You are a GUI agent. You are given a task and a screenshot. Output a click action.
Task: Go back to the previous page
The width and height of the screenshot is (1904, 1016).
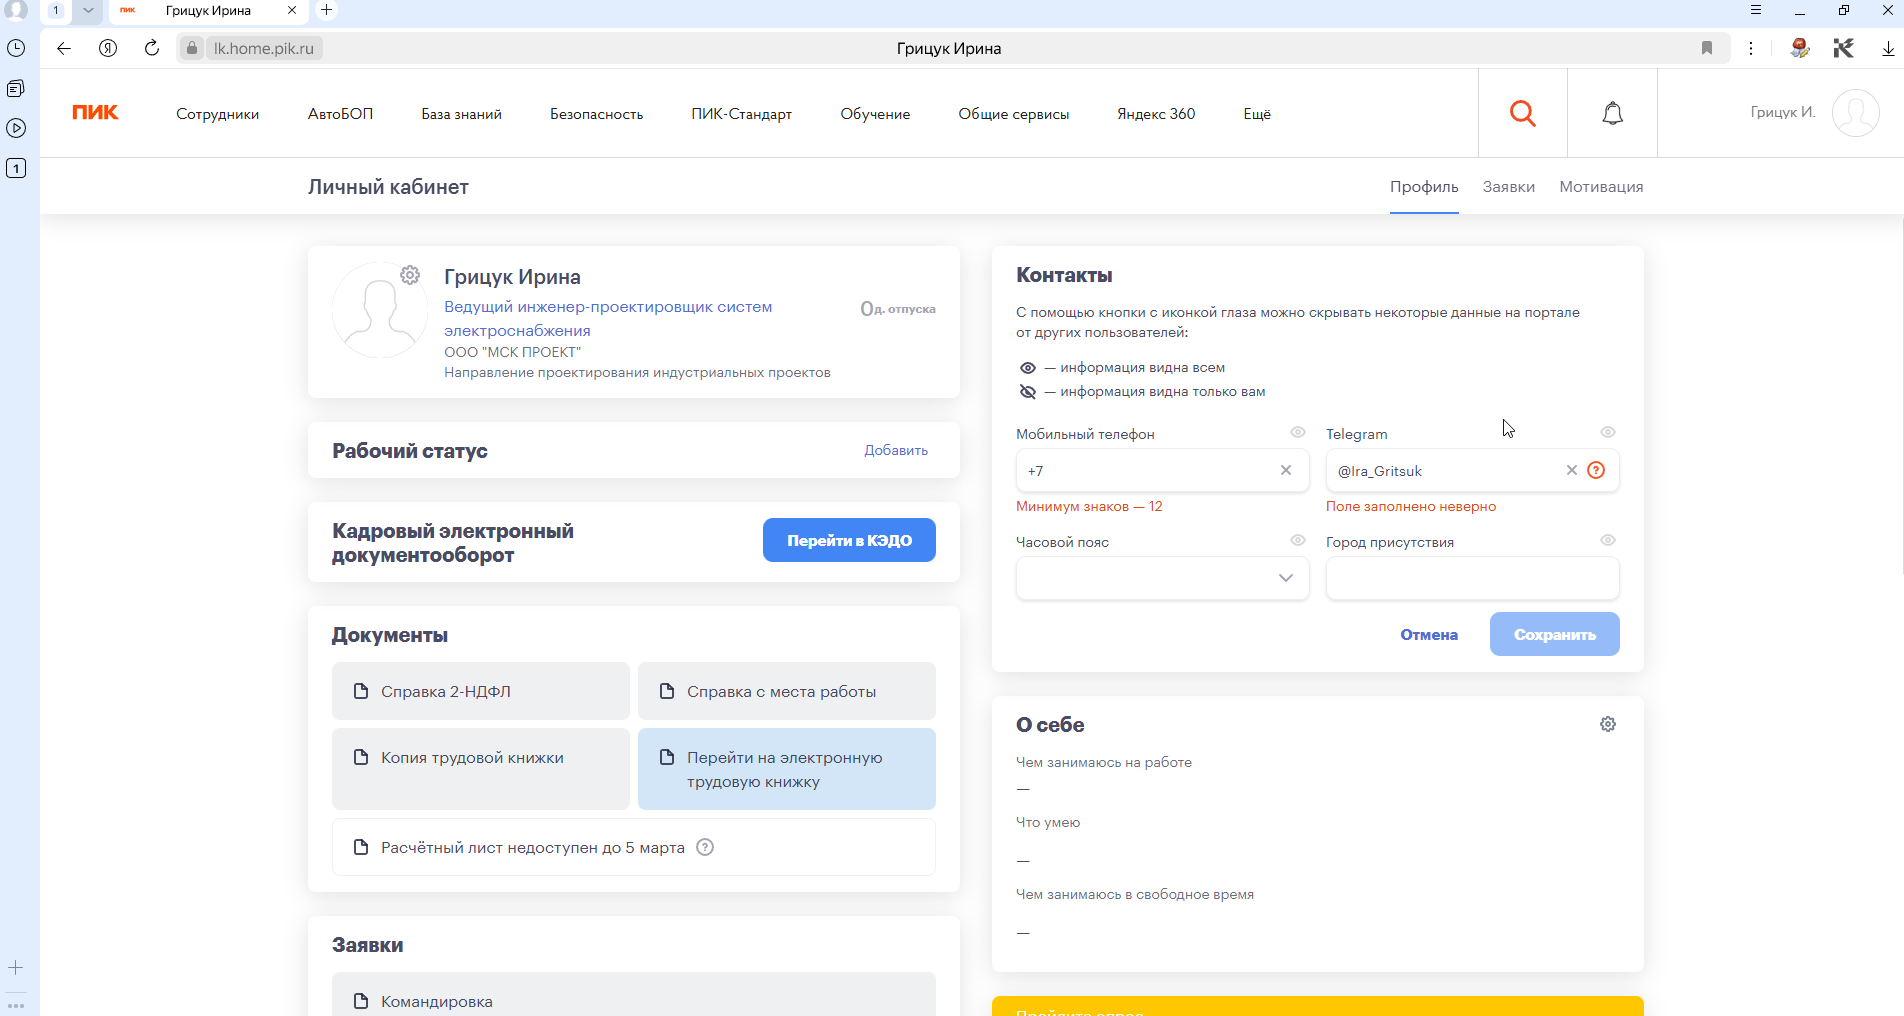coord(64,48)
